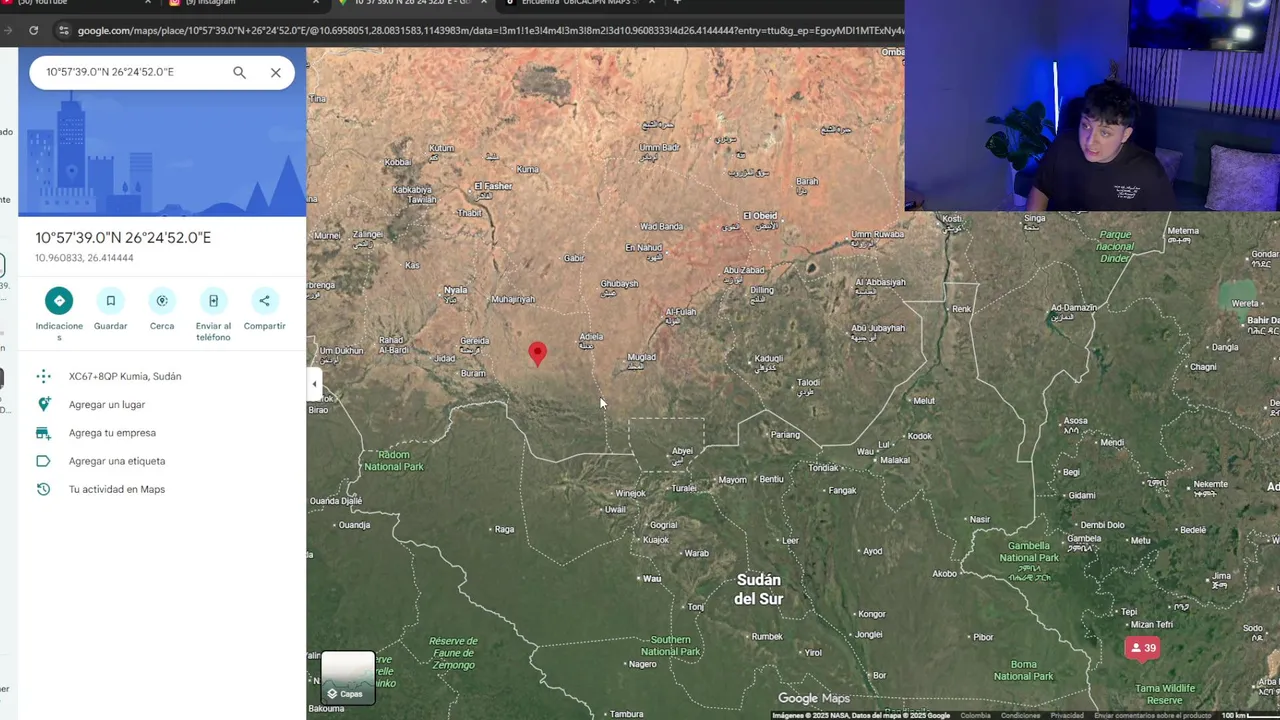Click the Condiciones link in footer
Screen dimensions: 1280x720
(1021, 715)
